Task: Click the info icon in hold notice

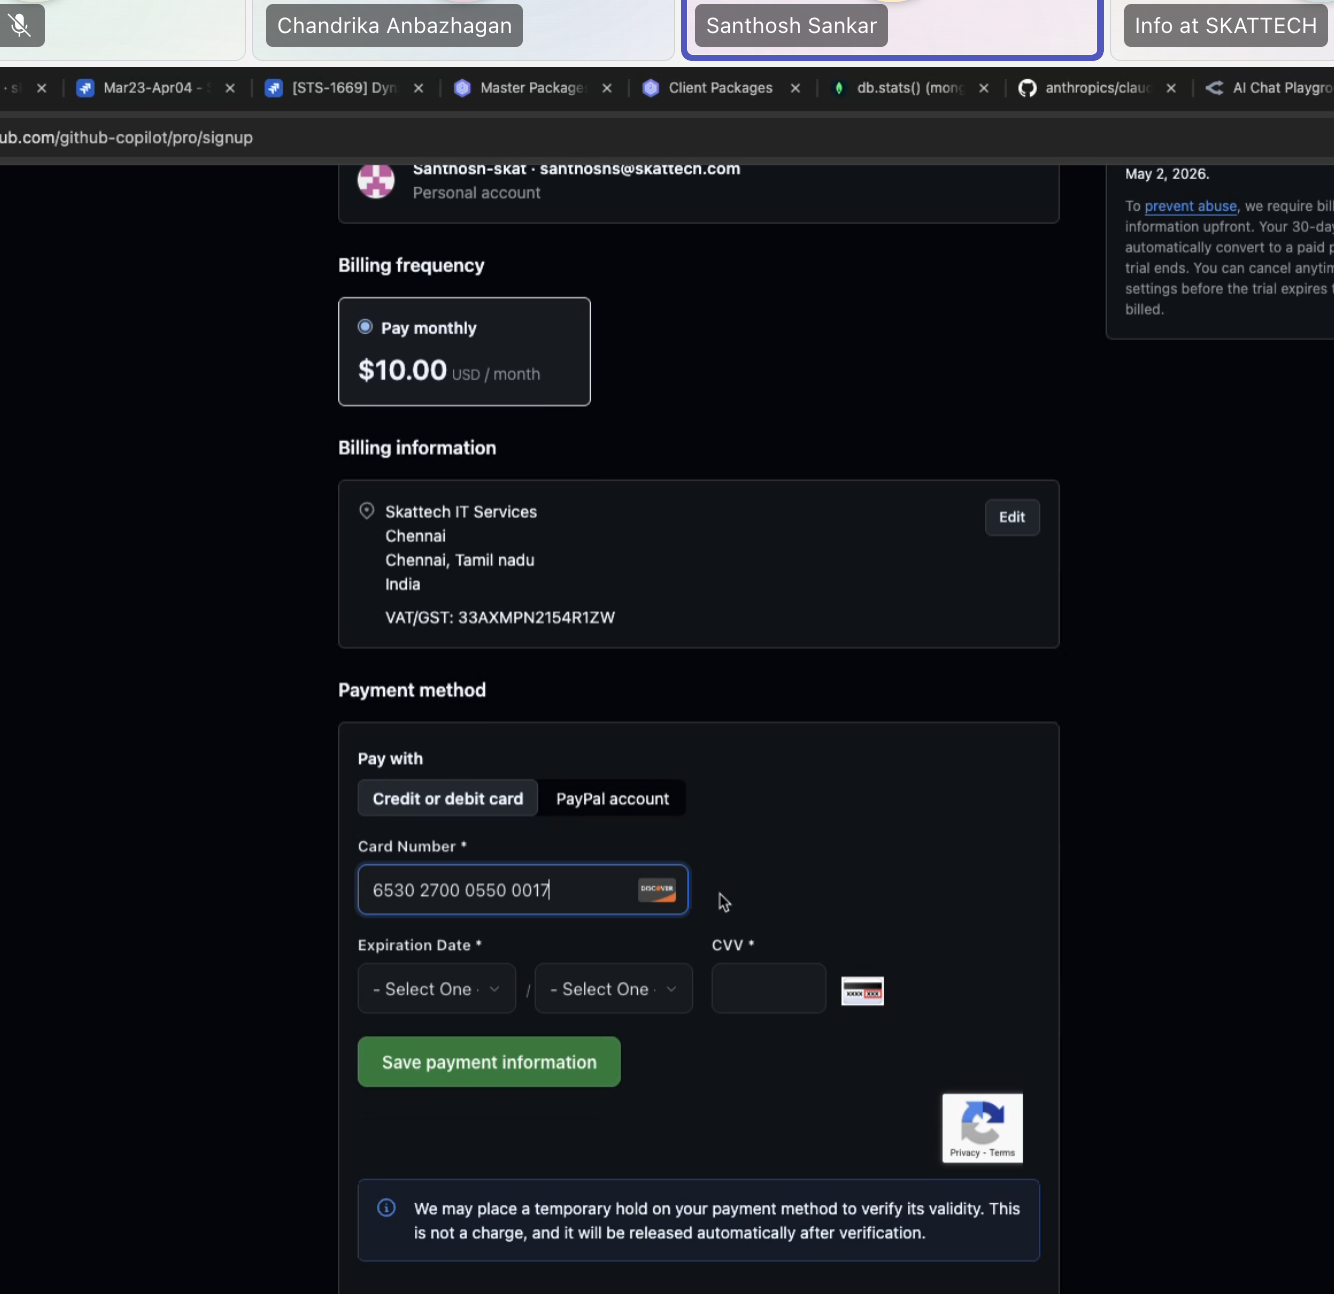Action: pyautogui.click(x=386, y=1208)
